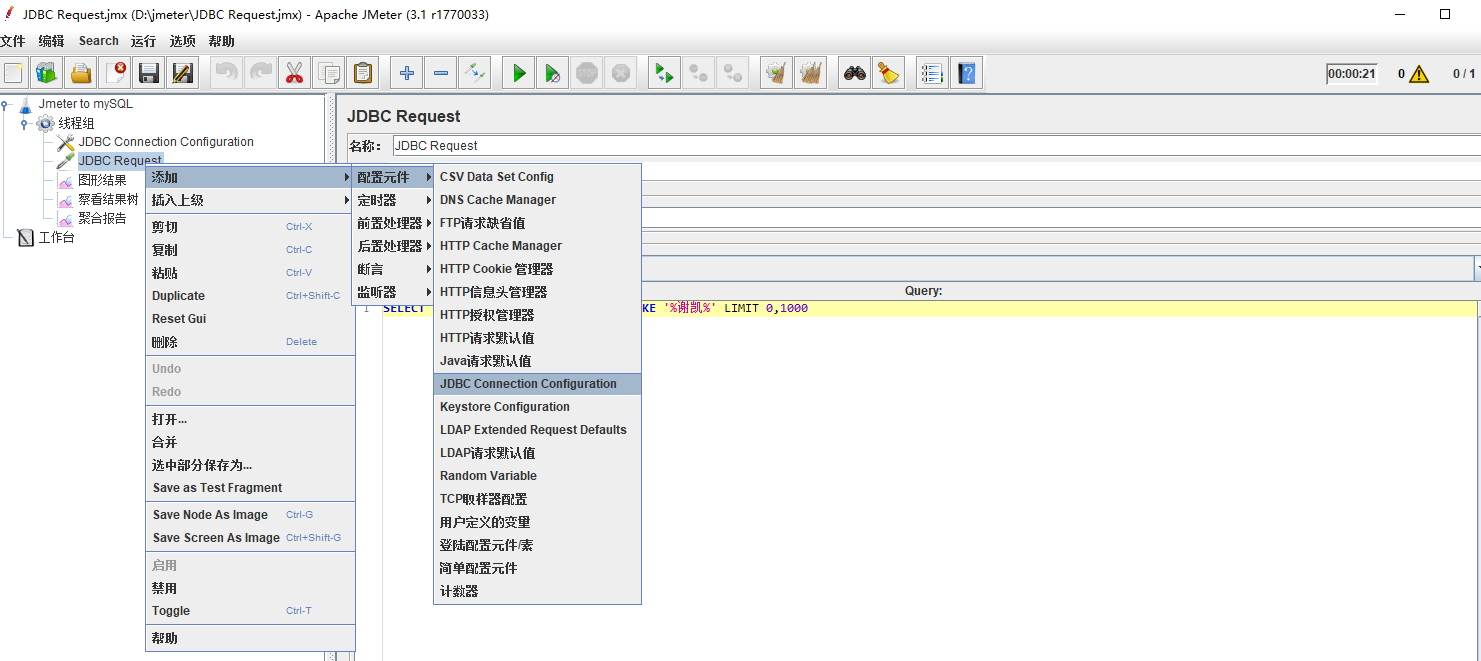Open Help with question mark icon

[x=966, y=73]
